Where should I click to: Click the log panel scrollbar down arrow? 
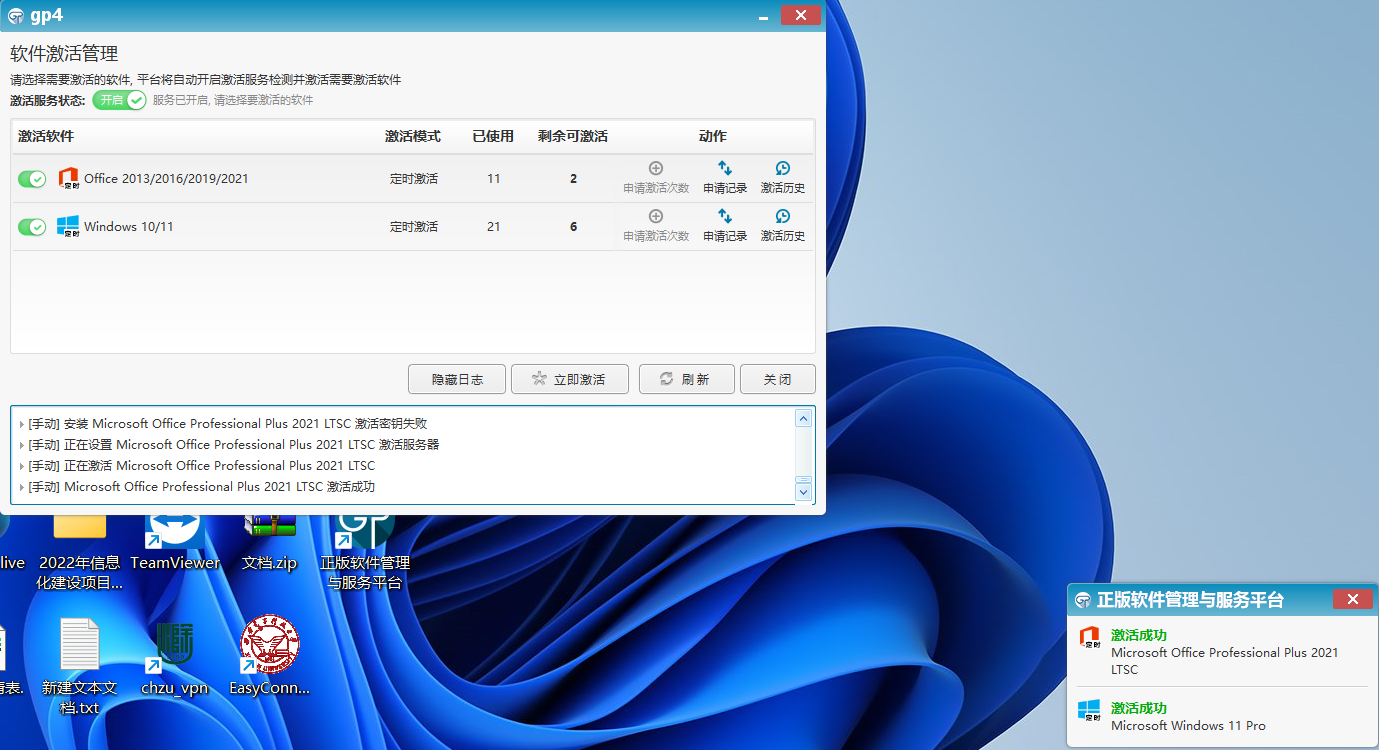pyautogui.click(x=803, y=491)
